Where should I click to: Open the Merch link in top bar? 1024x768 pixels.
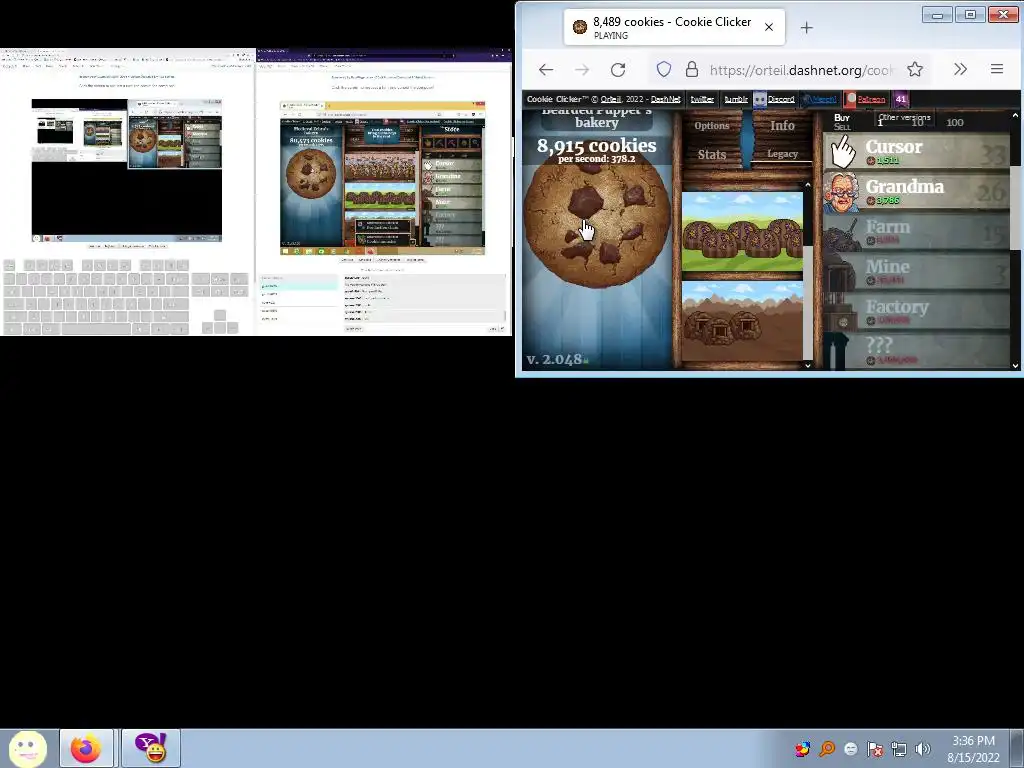pos(823,99)
